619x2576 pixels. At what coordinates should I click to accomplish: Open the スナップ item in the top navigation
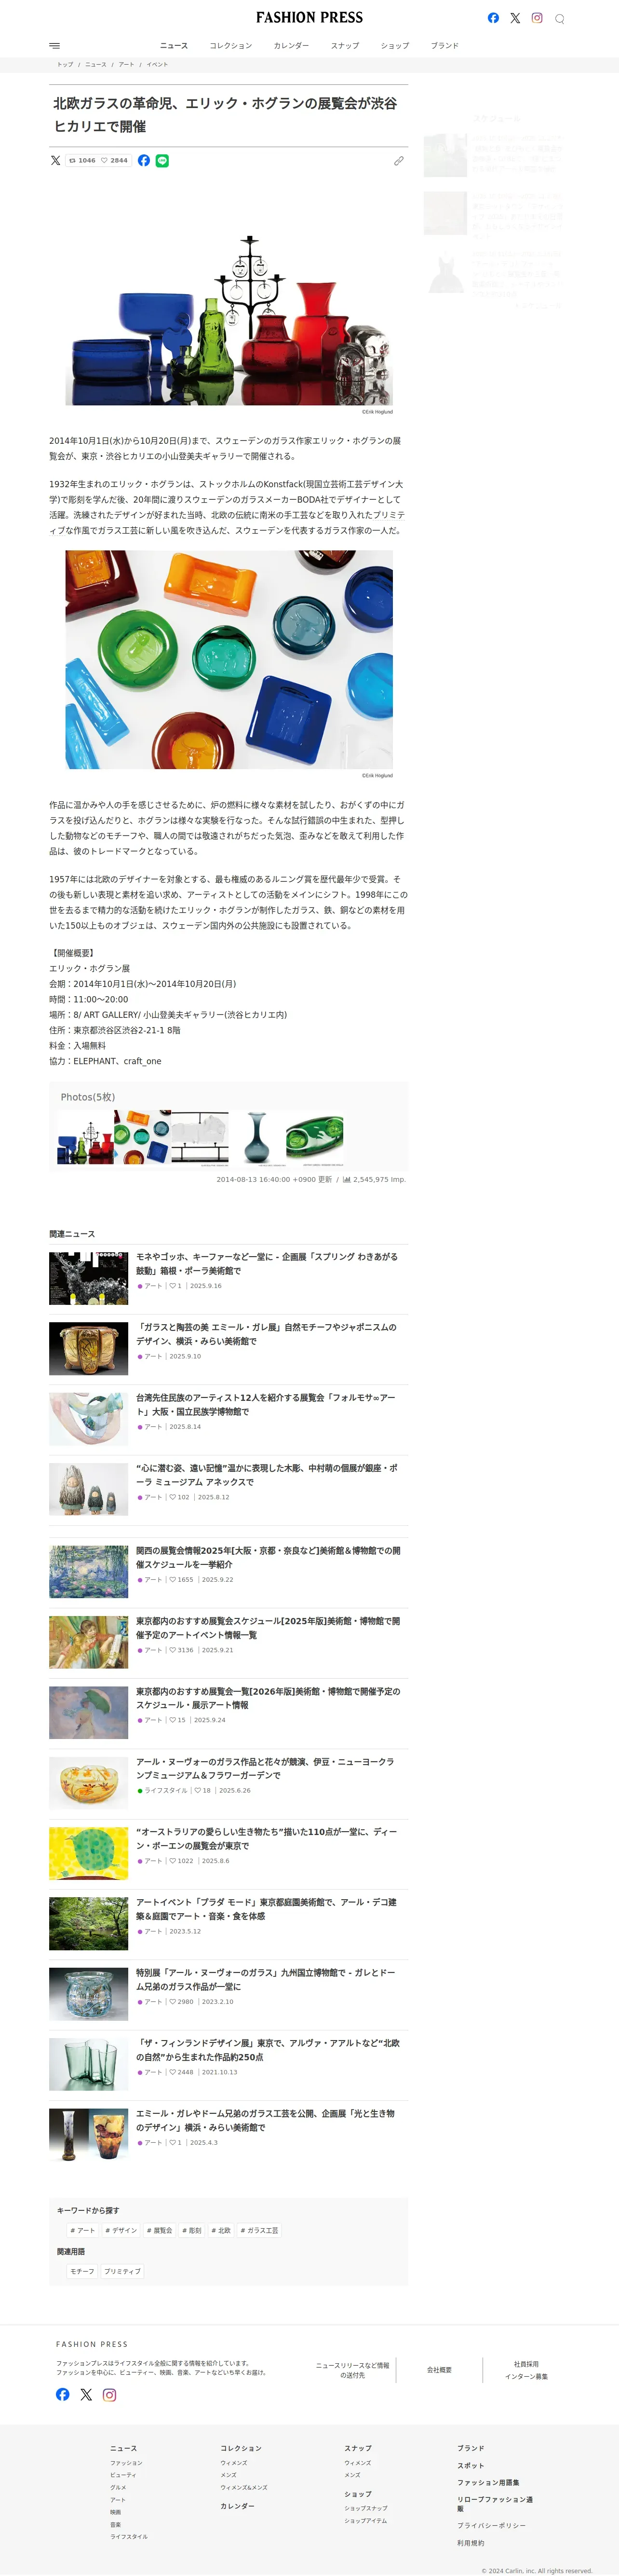point(345,46)
